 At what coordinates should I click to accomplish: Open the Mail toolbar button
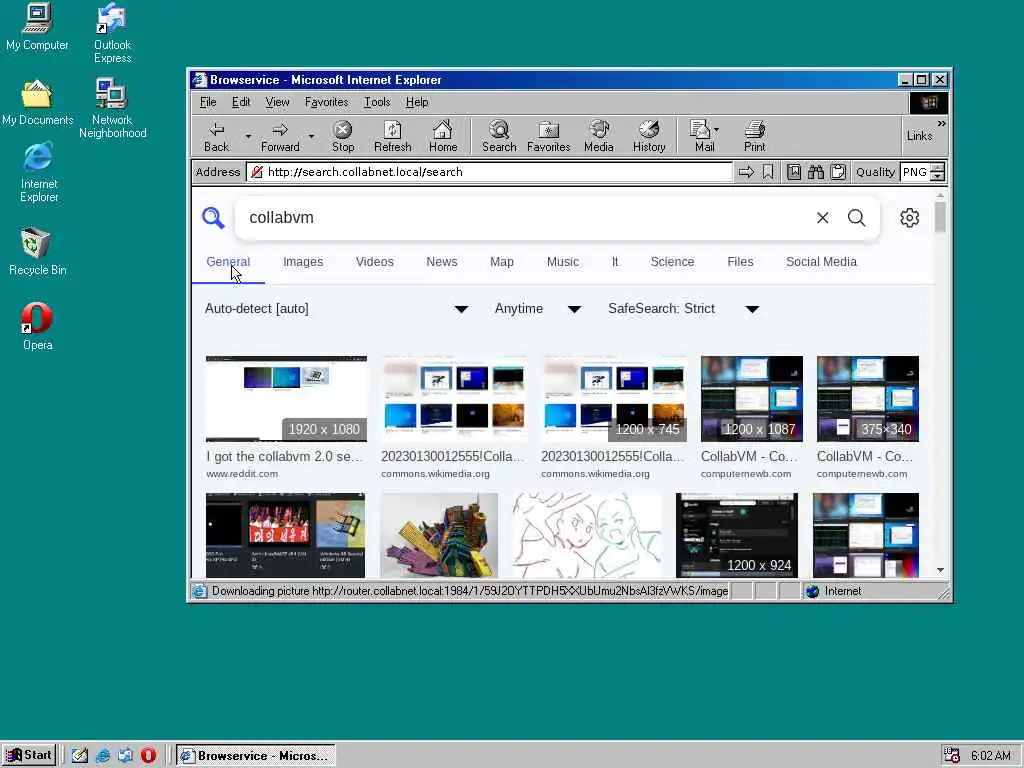(705, 136)
